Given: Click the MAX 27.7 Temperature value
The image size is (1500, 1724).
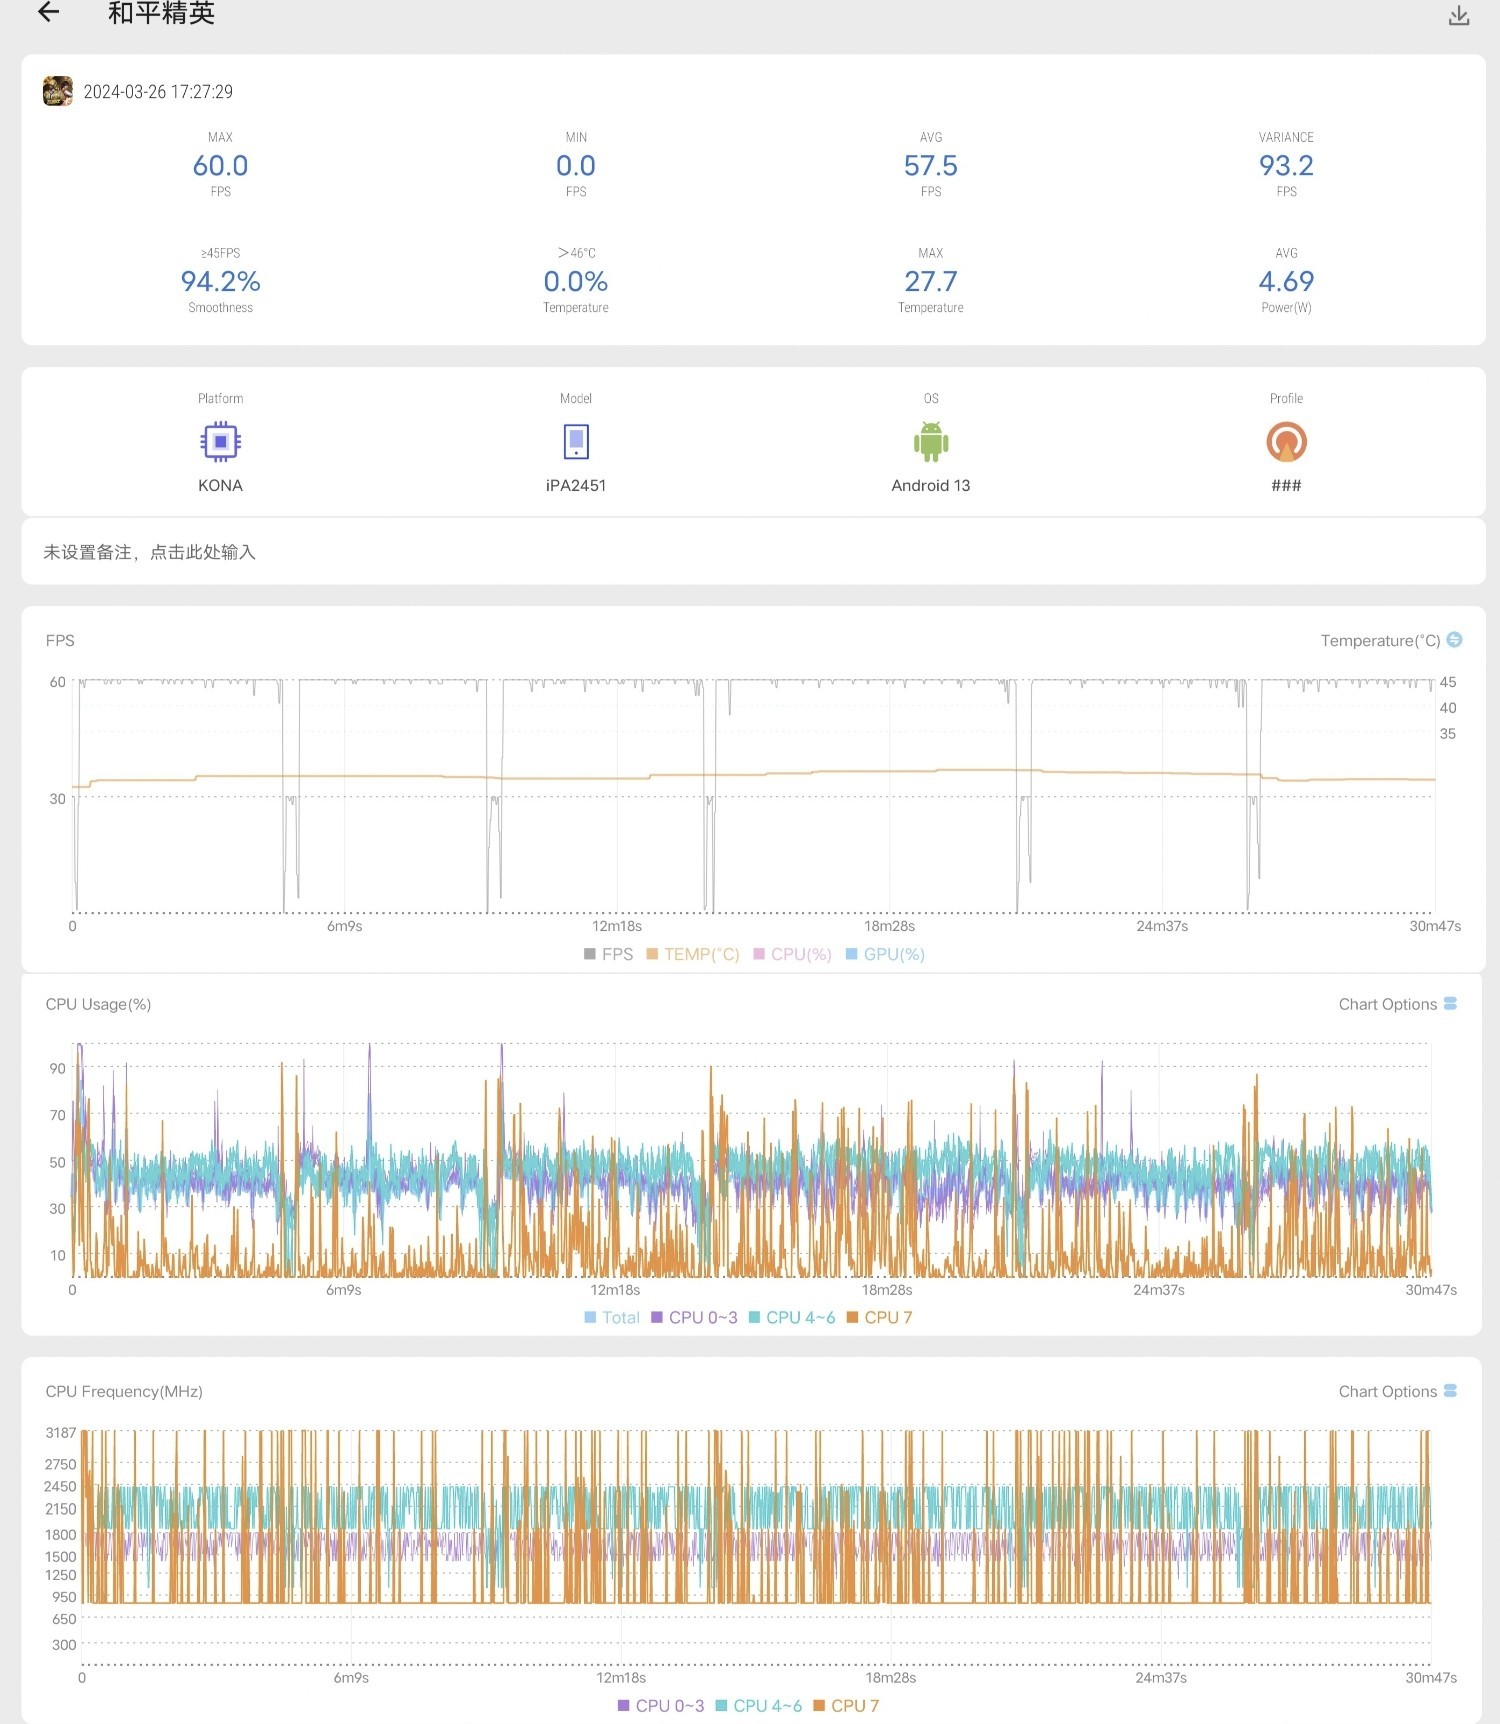Looking at the screenshot, I should [931, 281].
